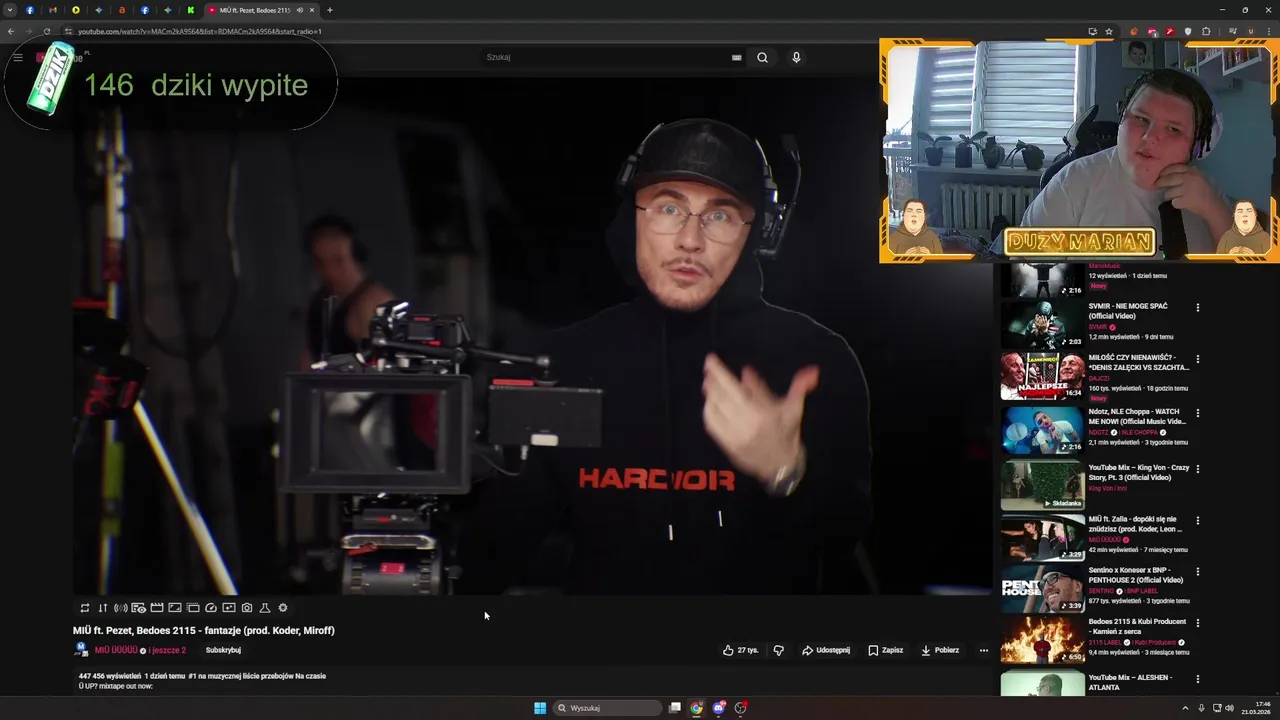The height and width of the screenshot is (720, 1280).
Task: Open the on-screen keyboard icon in search box
Action: coord(737,57)
